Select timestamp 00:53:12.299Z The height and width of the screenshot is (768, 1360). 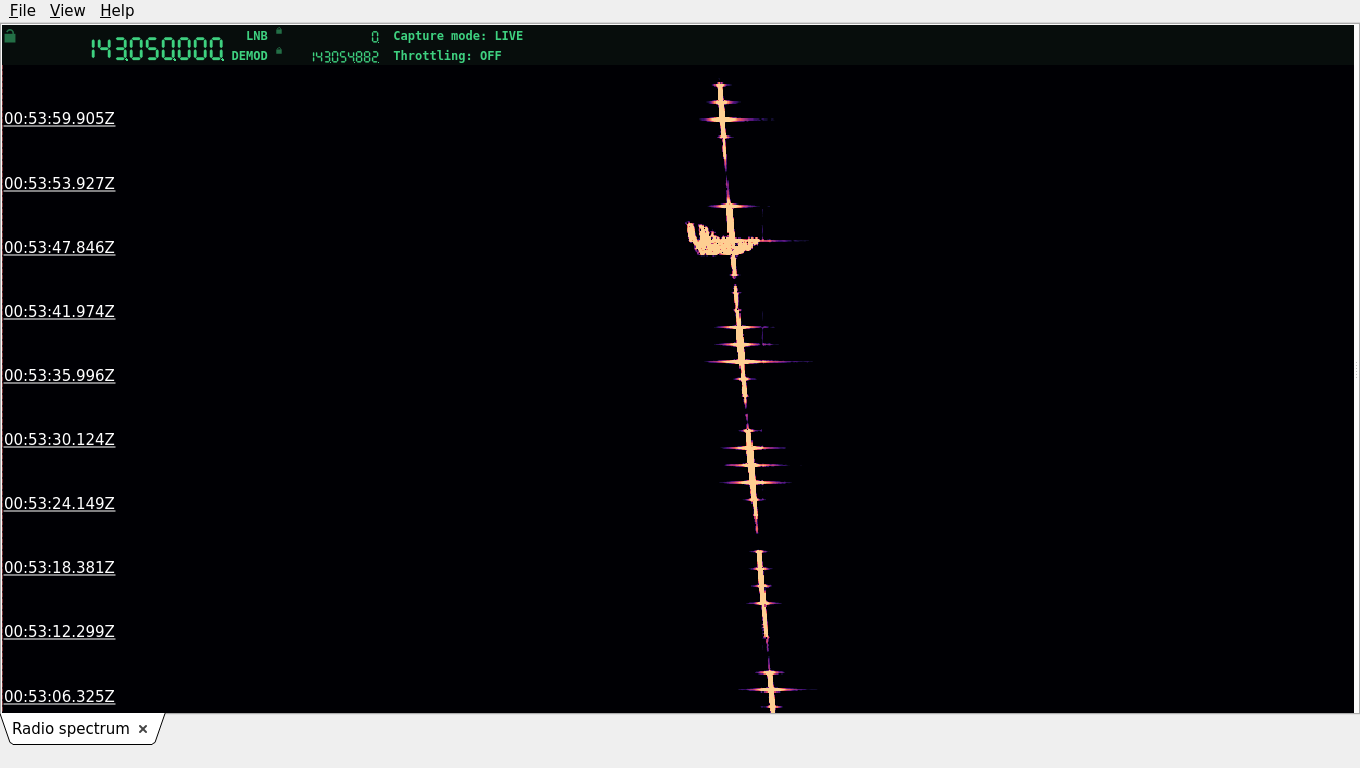[59, 631]
